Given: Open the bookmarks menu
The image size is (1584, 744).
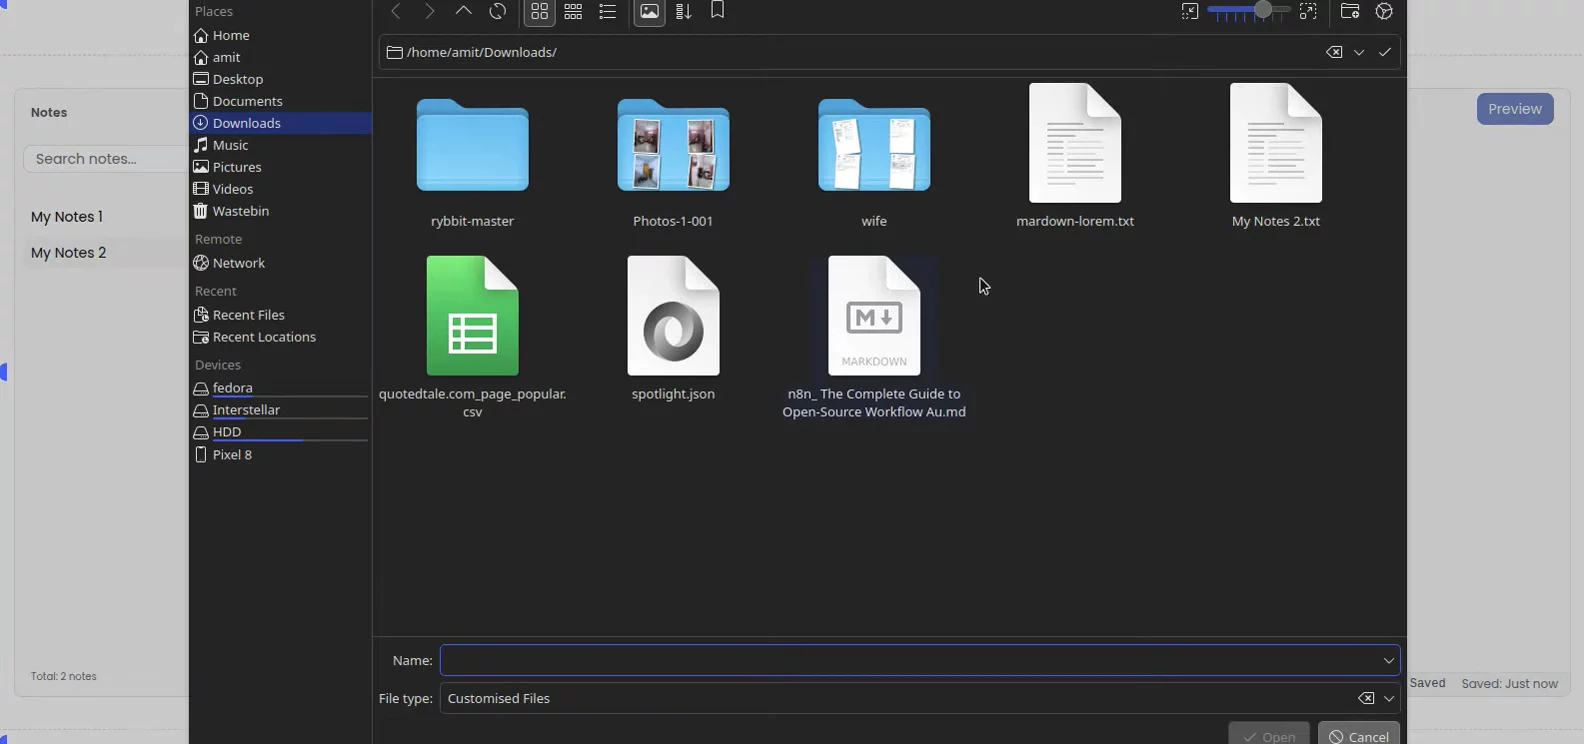Looking at the screenshot, I should pos(717,11).
